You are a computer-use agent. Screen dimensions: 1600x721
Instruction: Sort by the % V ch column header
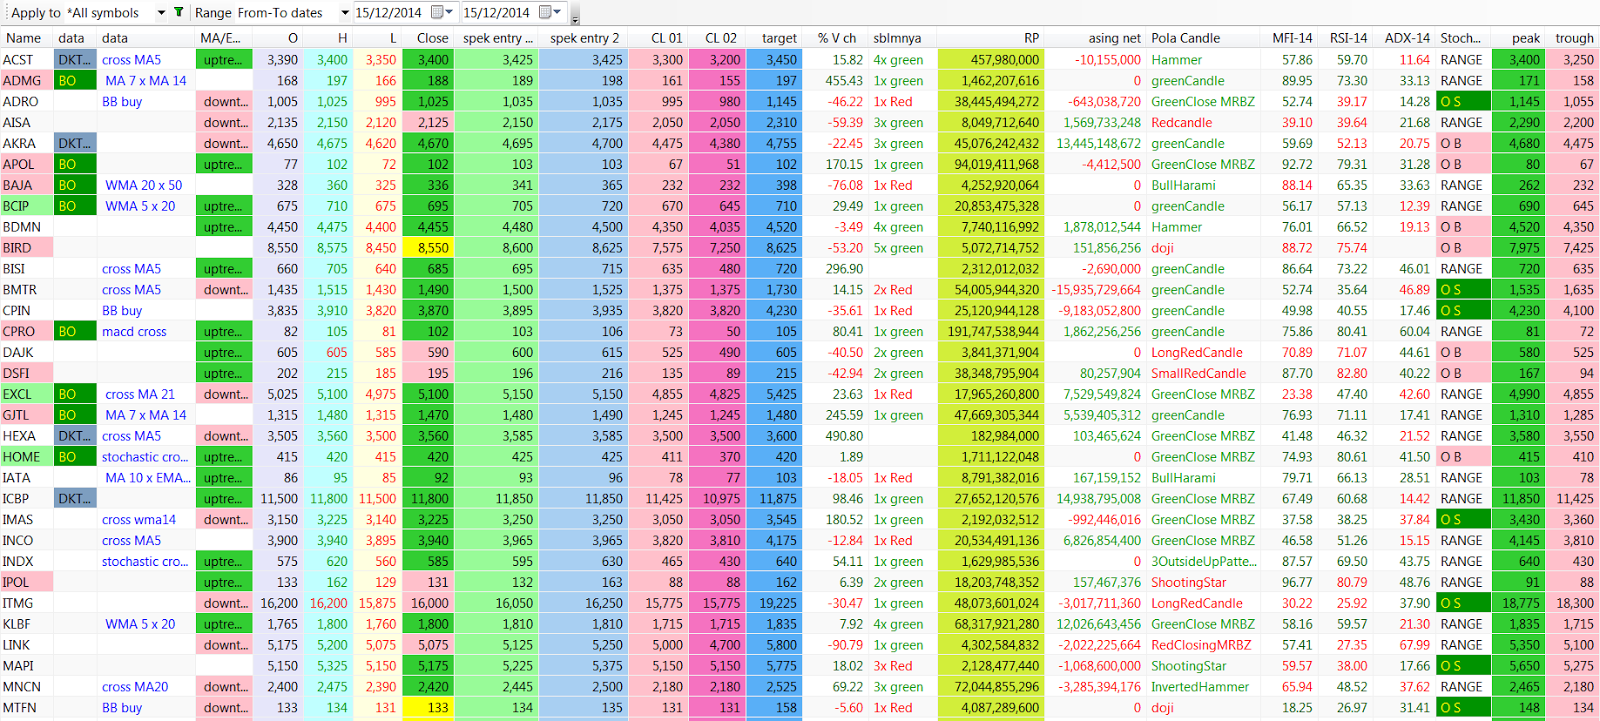pyautogui.click(x=835, y=38)
